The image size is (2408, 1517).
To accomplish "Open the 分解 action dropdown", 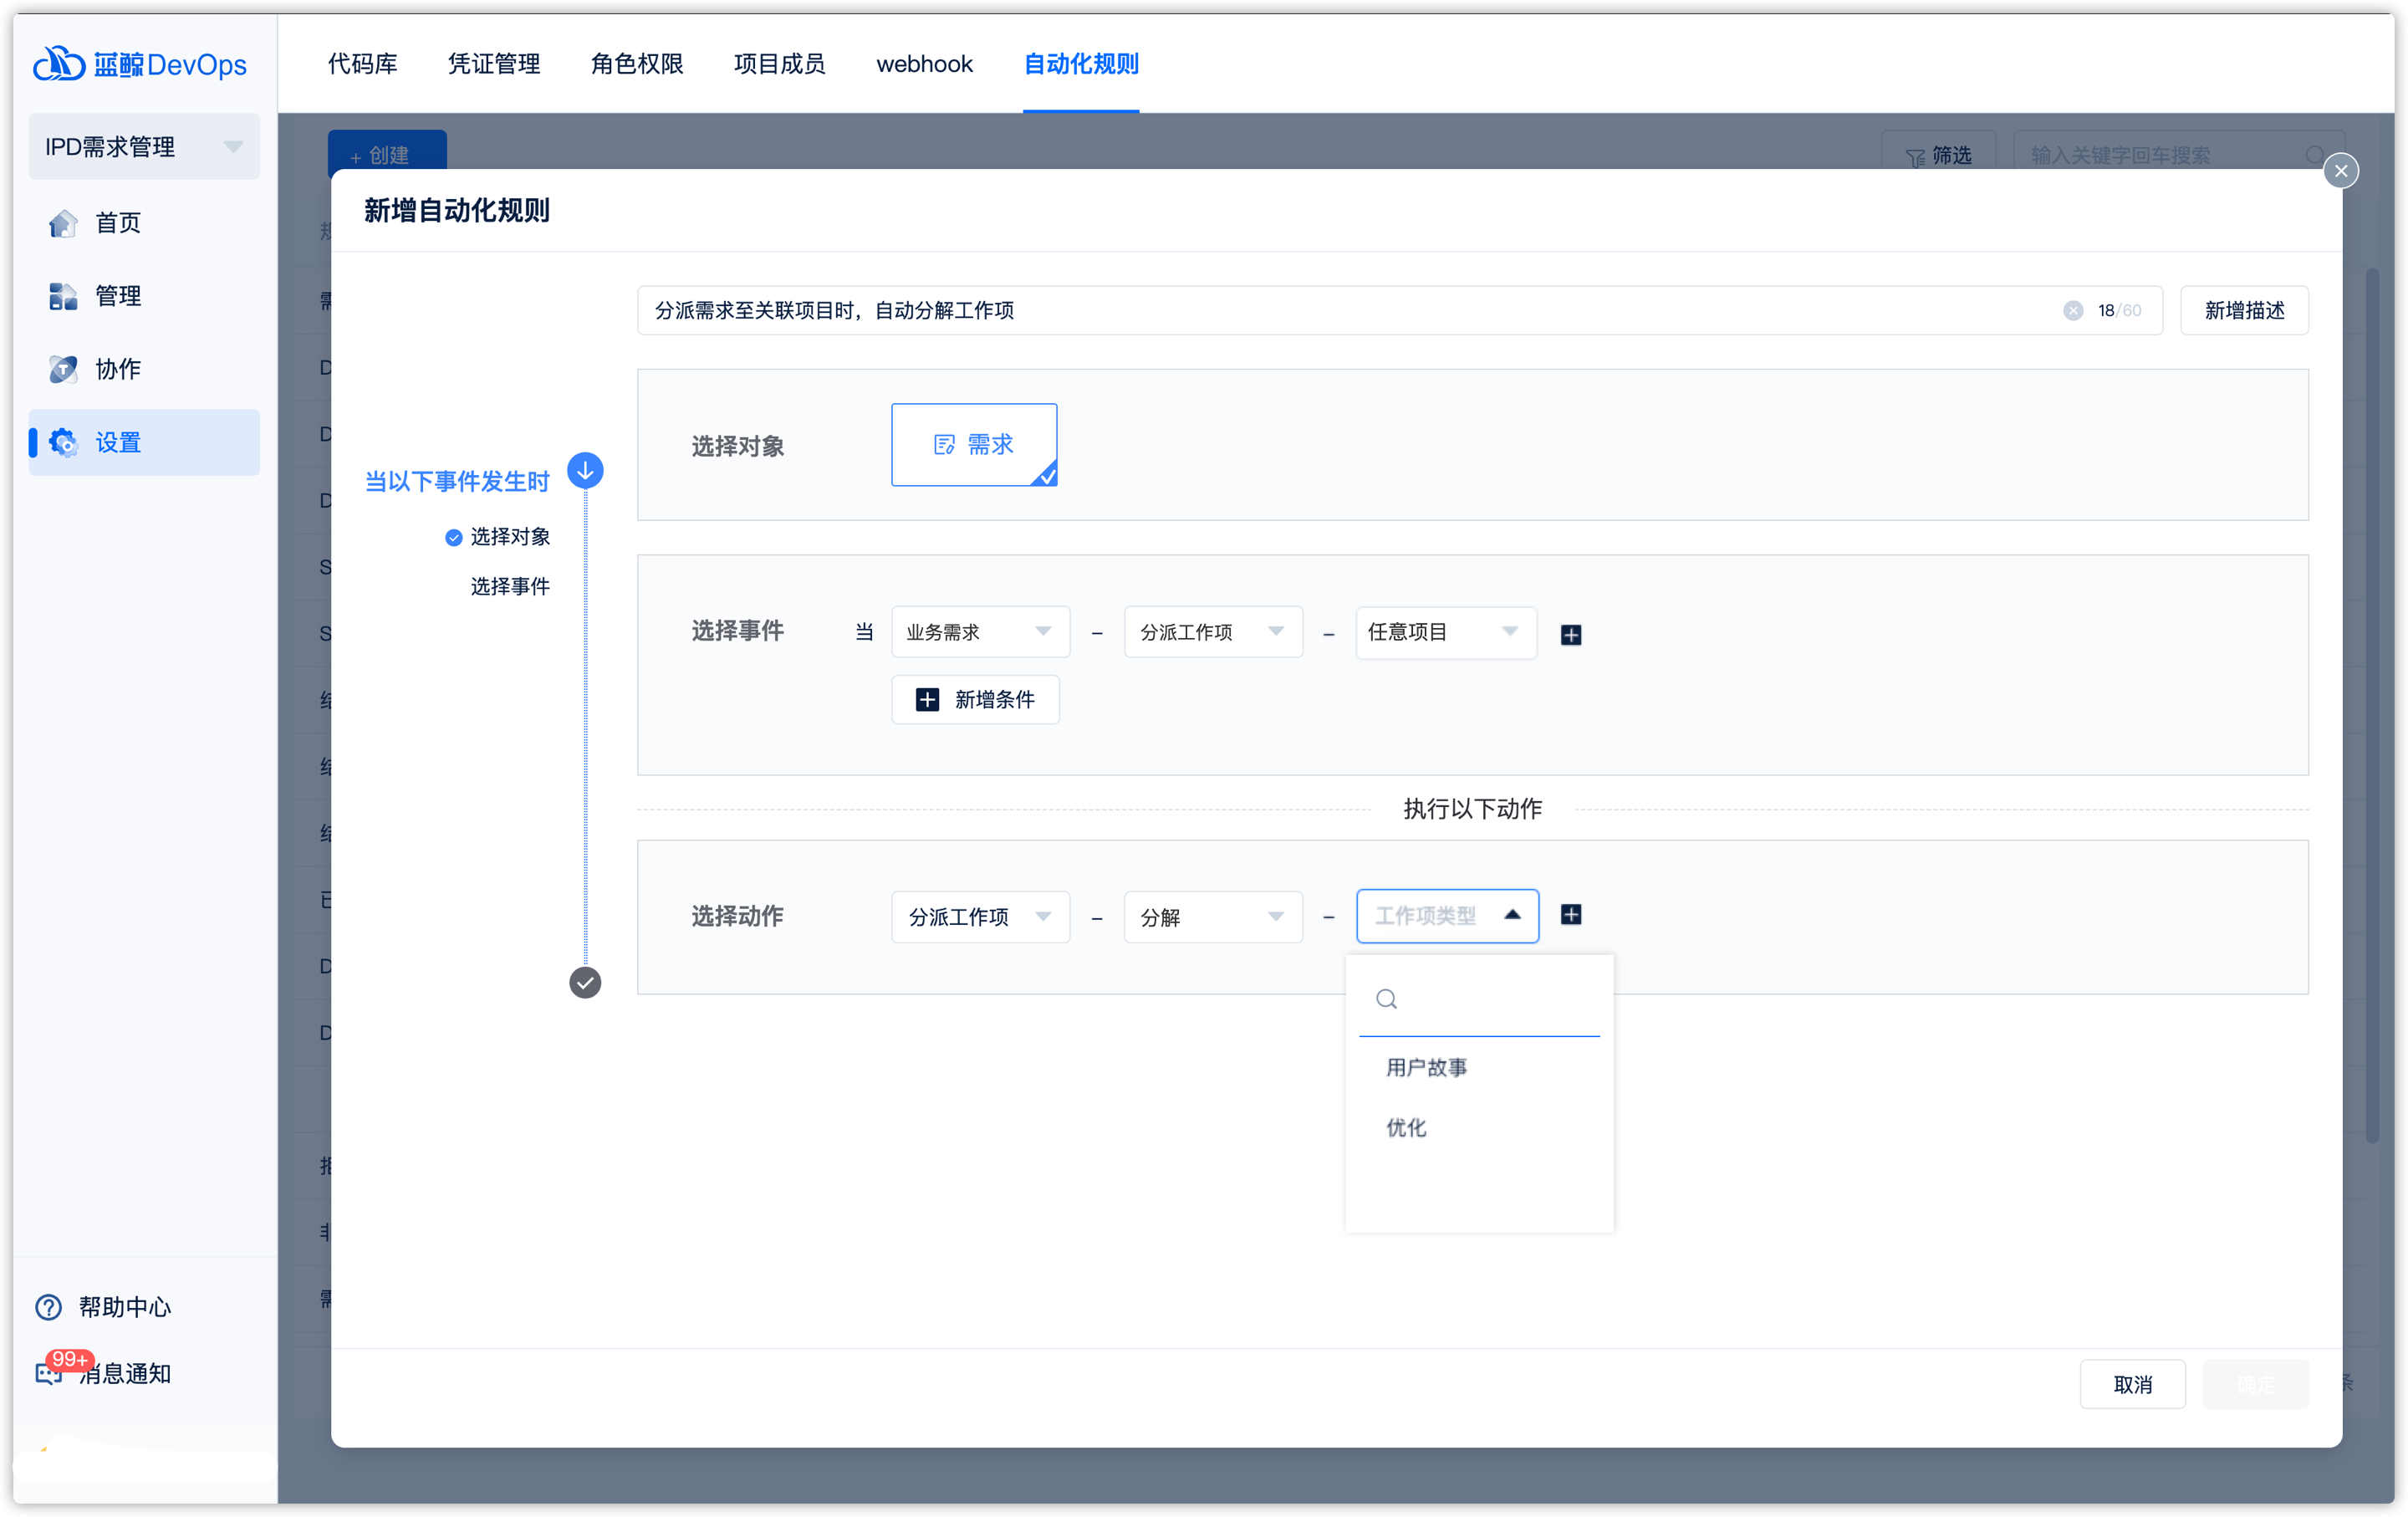I will (x=1212, y=917).
